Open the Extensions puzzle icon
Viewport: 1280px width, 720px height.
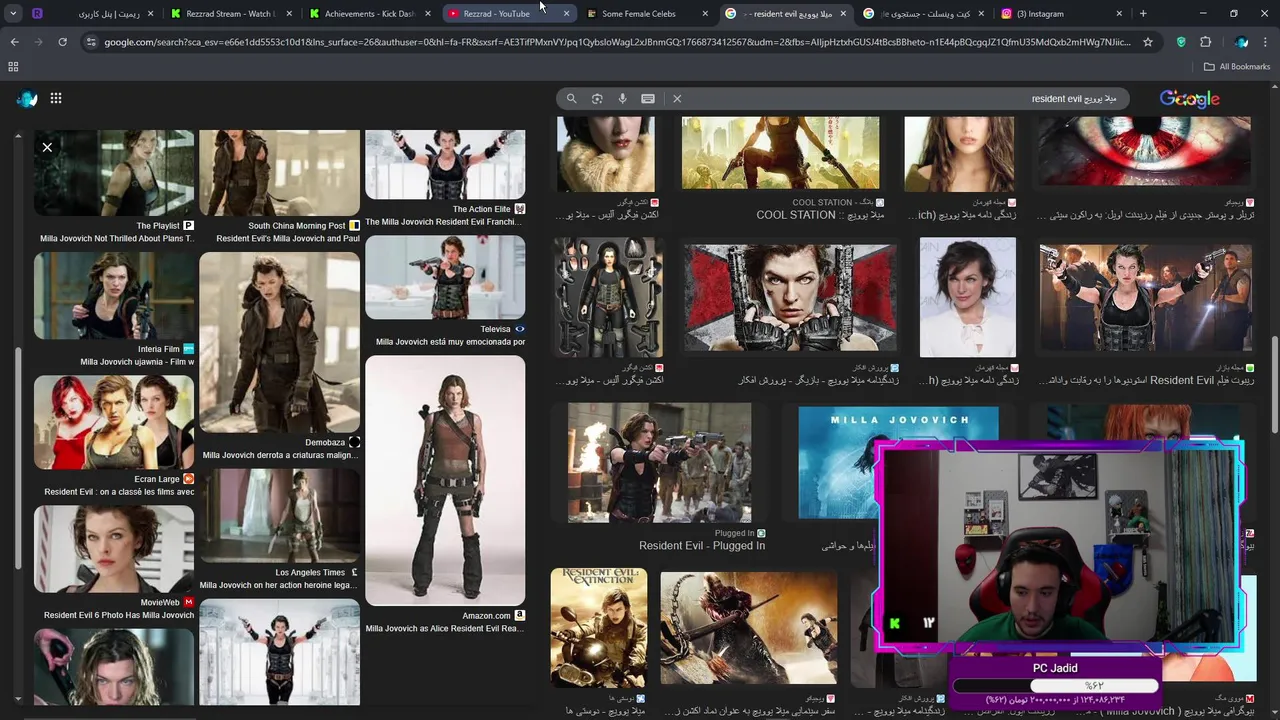point(1205,42)
